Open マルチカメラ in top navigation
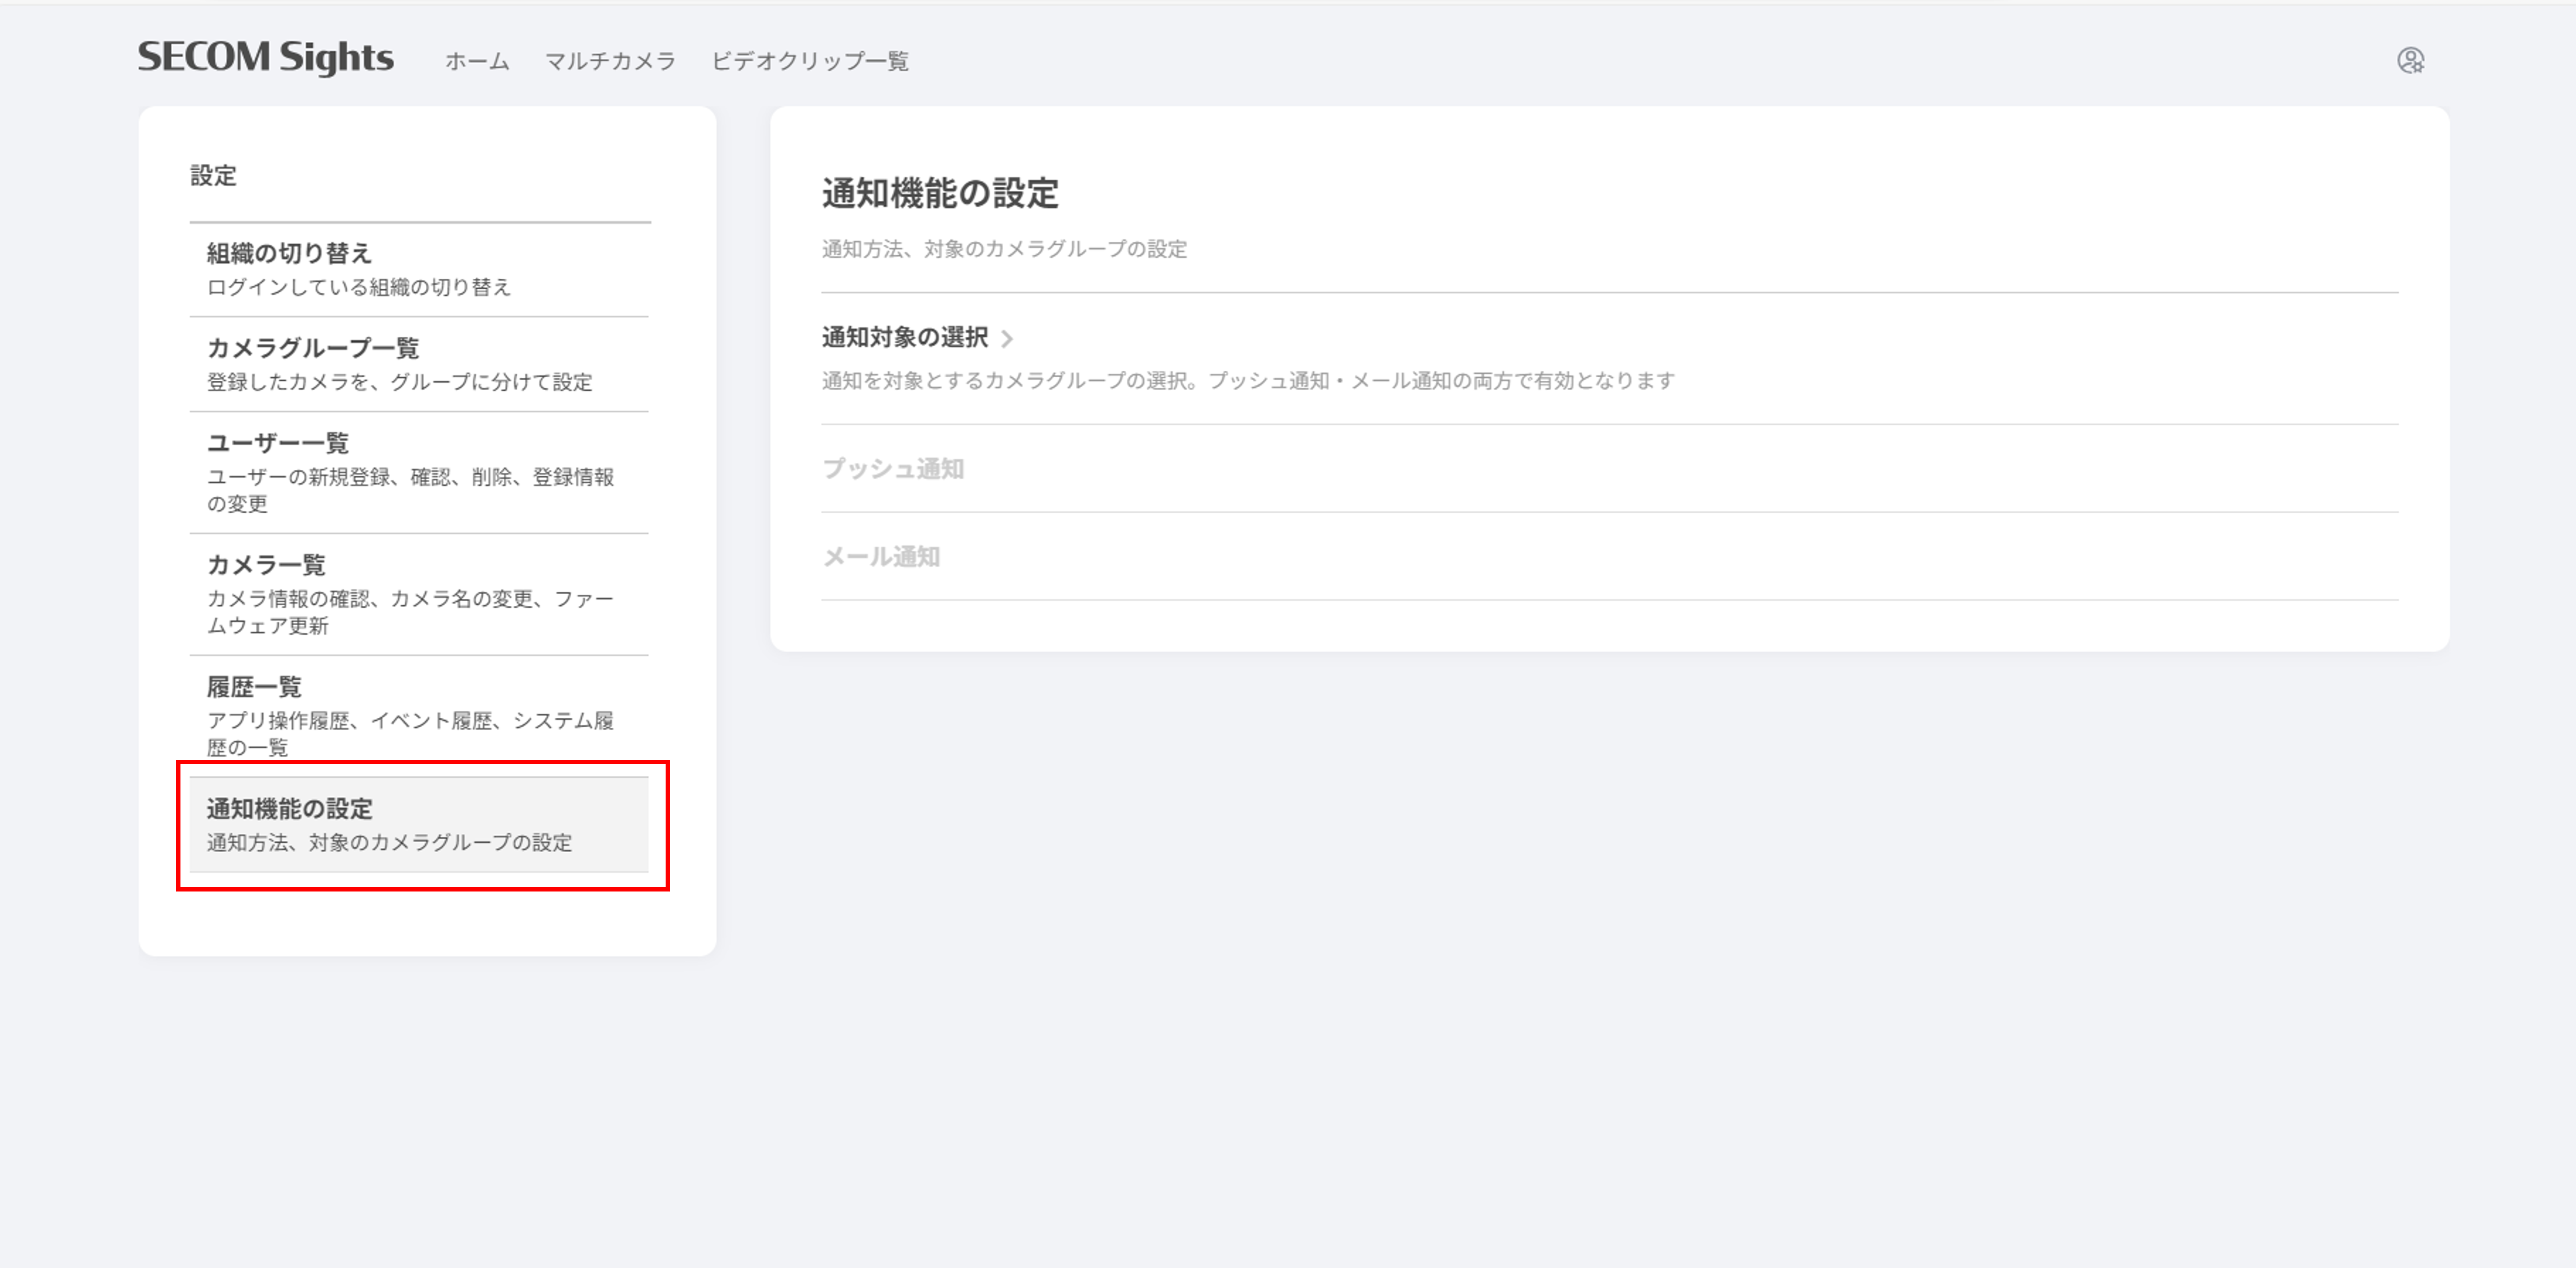This screenshot has width=2576, height=1268. pyautogui.click(x=610, y=61)
